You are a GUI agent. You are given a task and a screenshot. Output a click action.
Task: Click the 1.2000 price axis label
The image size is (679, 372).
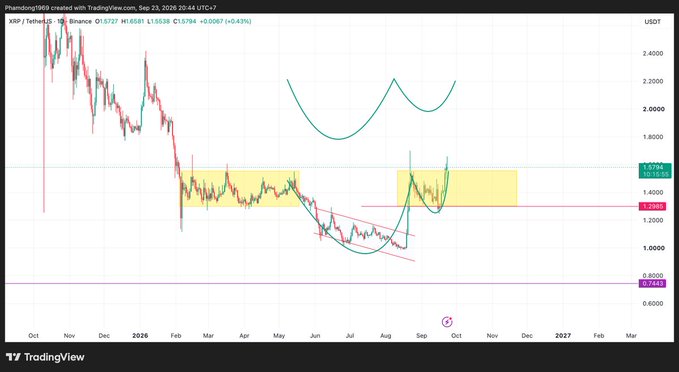coord(653,220)
